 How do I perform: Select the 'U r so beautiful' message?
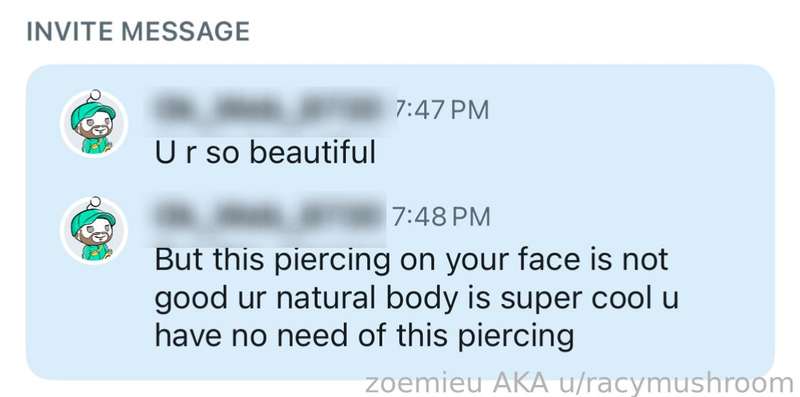click(x=265, y=152)
